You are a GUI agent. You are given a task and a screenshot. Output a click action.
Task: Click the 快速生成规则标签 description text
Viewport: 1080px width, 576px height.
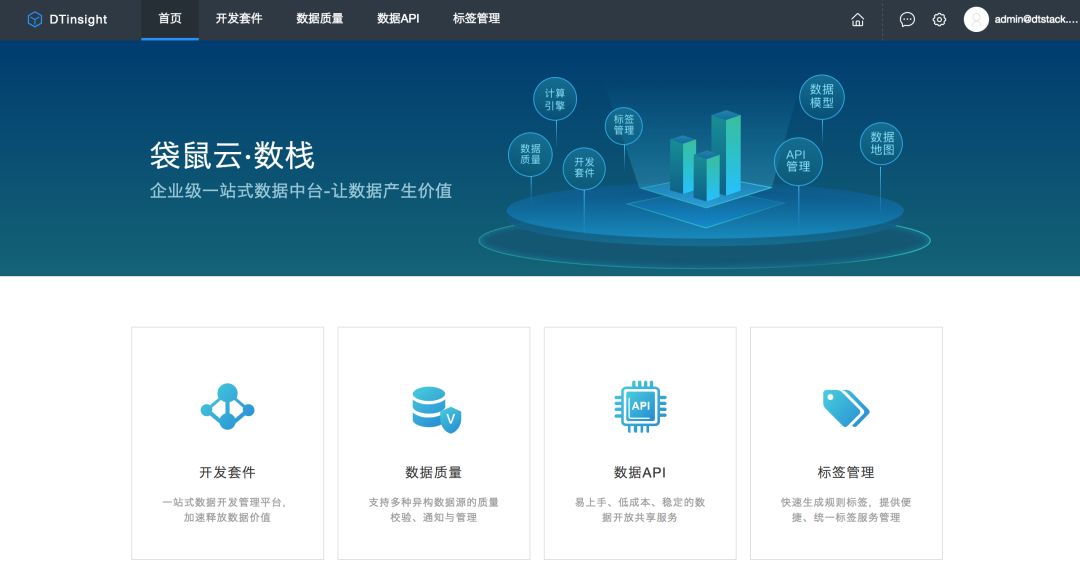[x=846, y=510]
